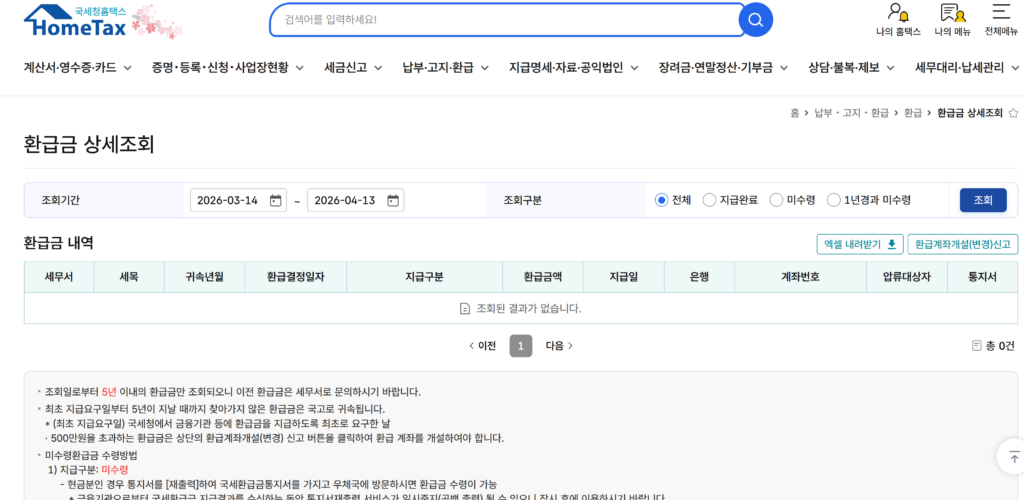Toggle favorite star next to 환급금 상세조회
Image resolution: width=1024 pixels, height=500 pixels.
click(1013, 113)
